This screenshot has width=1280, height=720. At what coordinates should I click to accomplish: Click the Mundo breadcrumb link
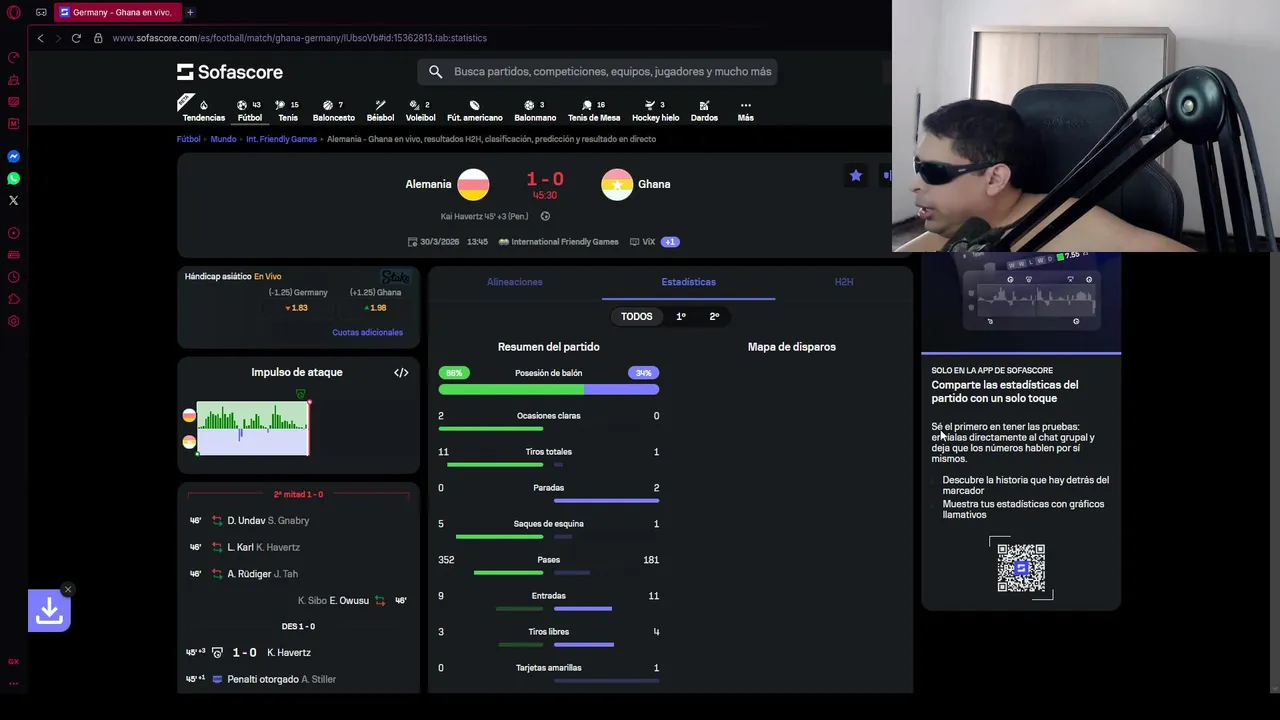click(223, 139)
